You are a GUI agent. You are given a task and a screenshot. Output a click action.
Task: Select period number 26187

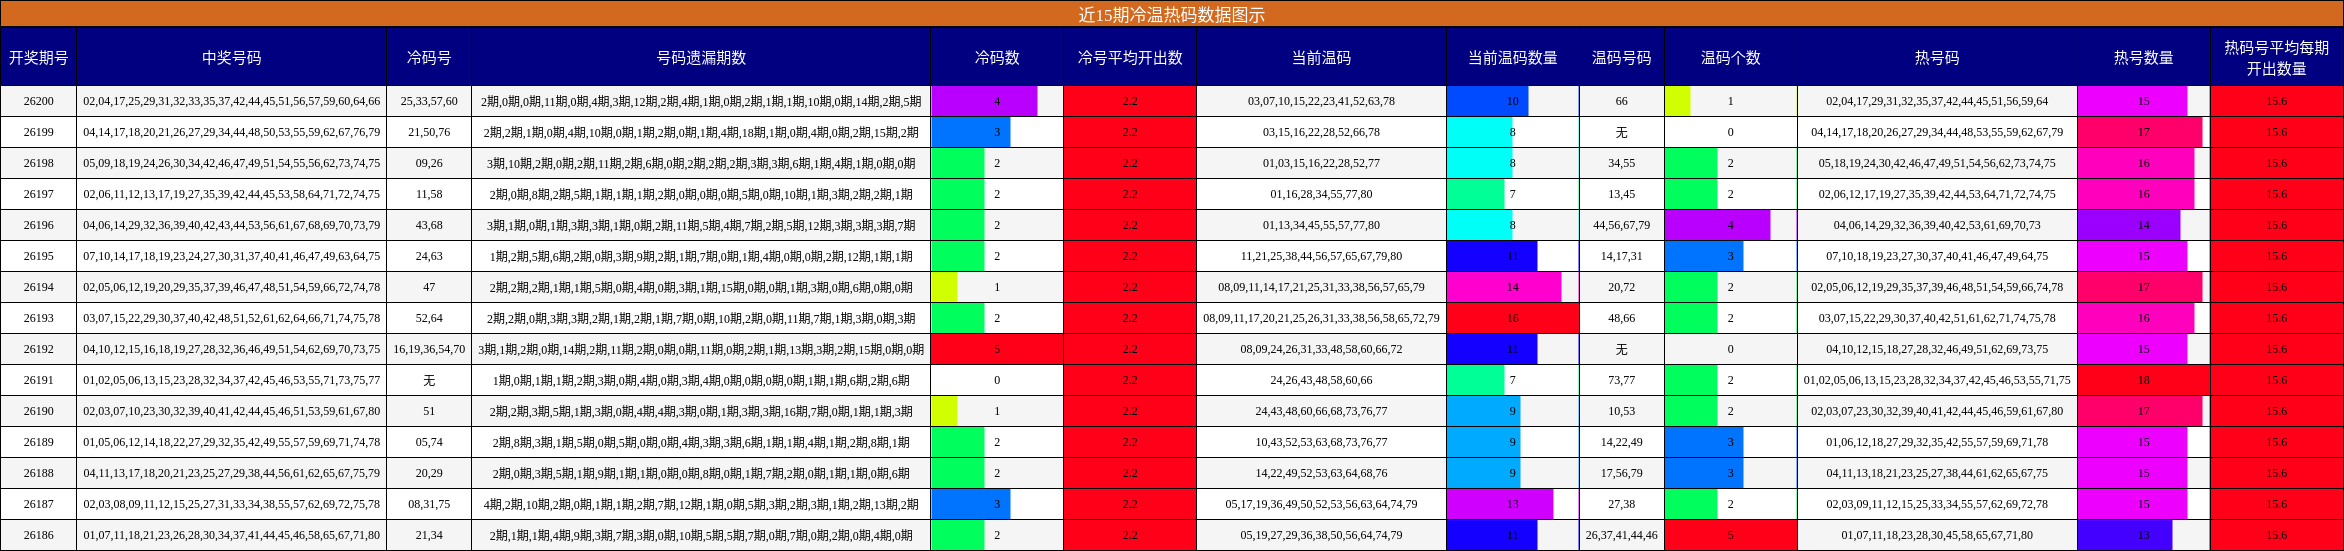tap(39, 504)
